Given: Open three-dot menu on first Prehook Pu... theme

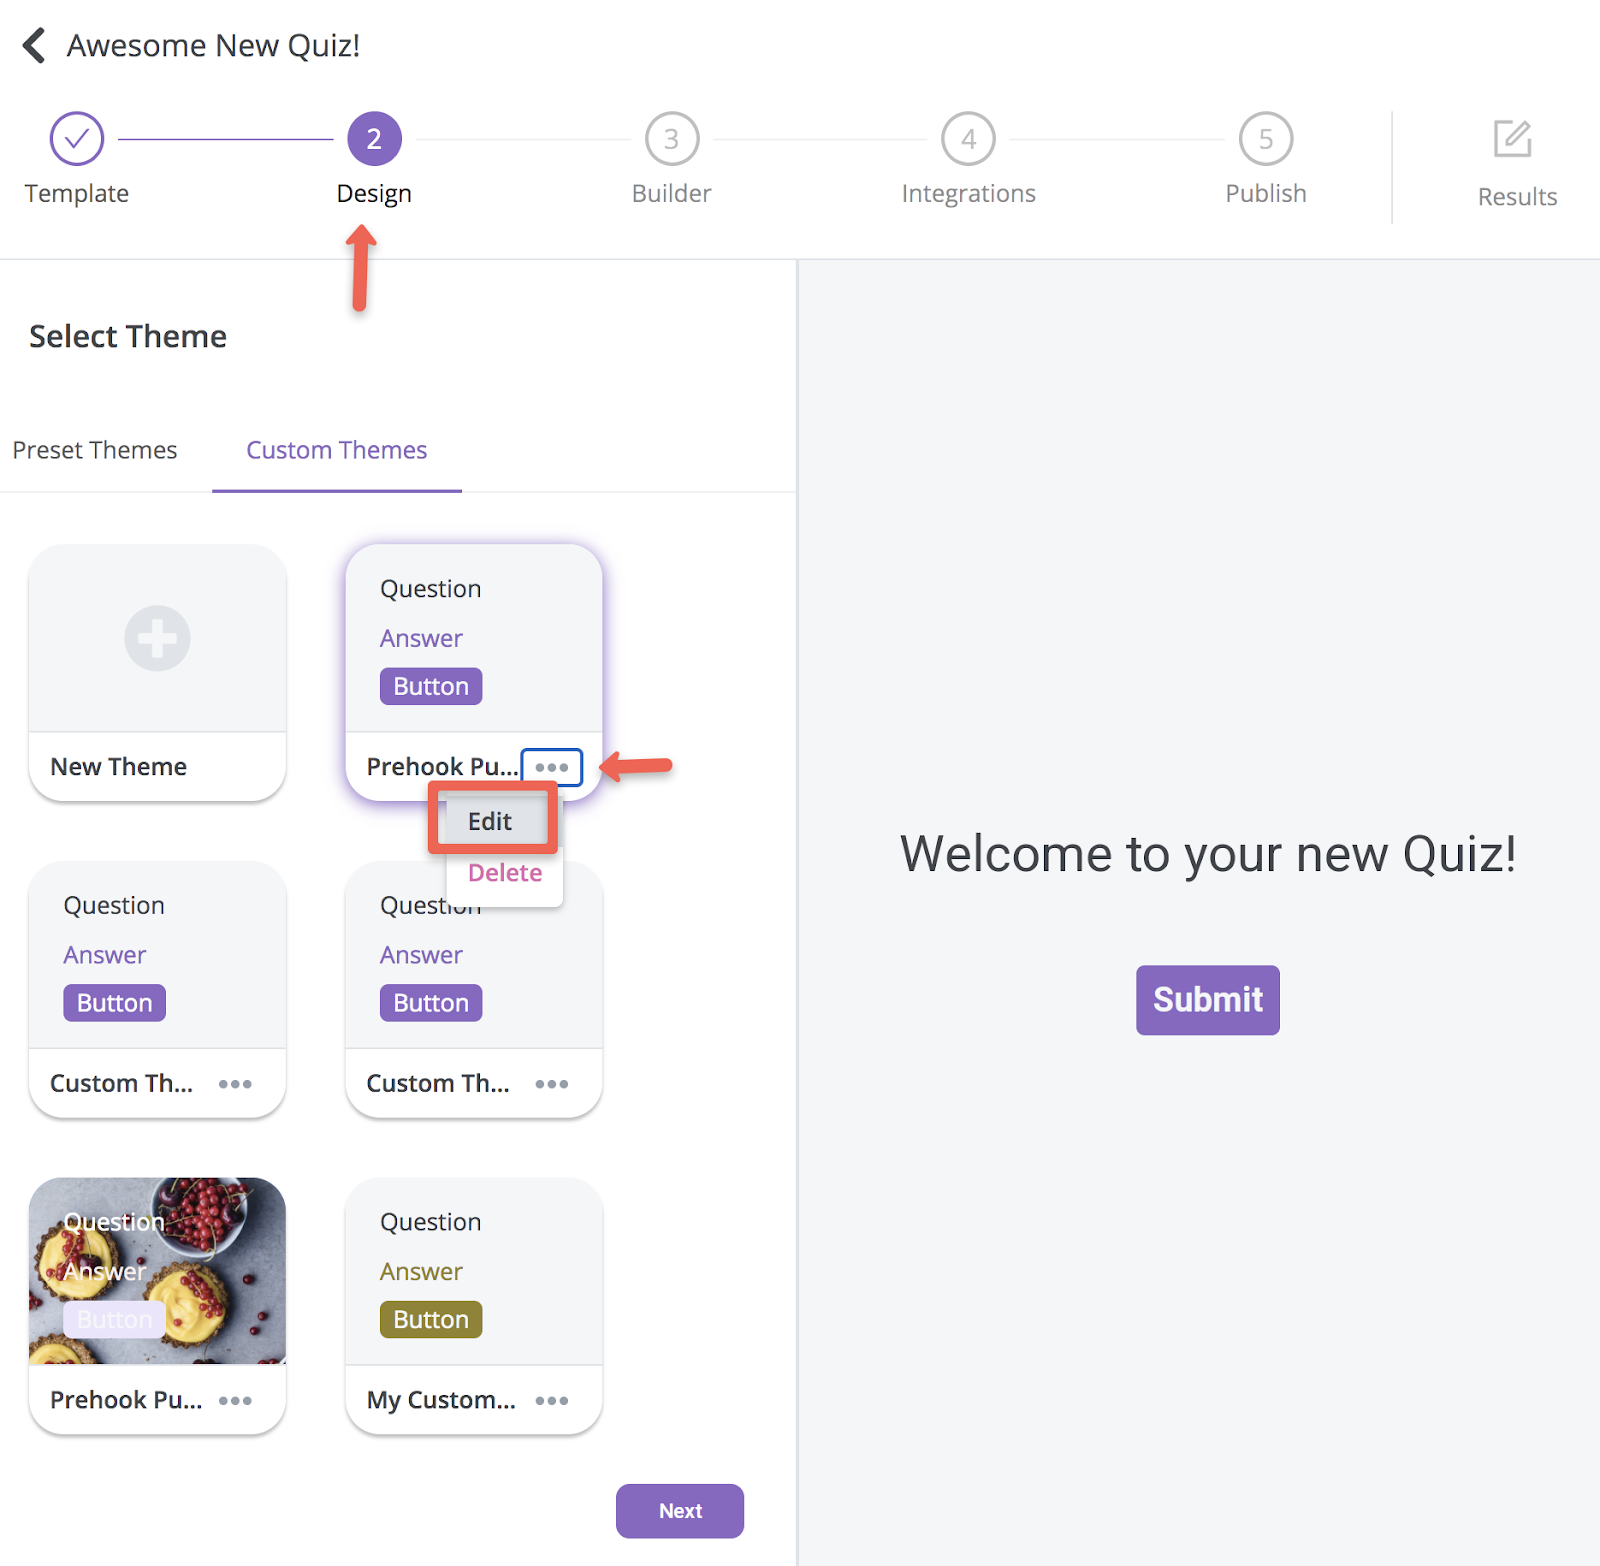Looking at the screenshot, I should [552, 767].
